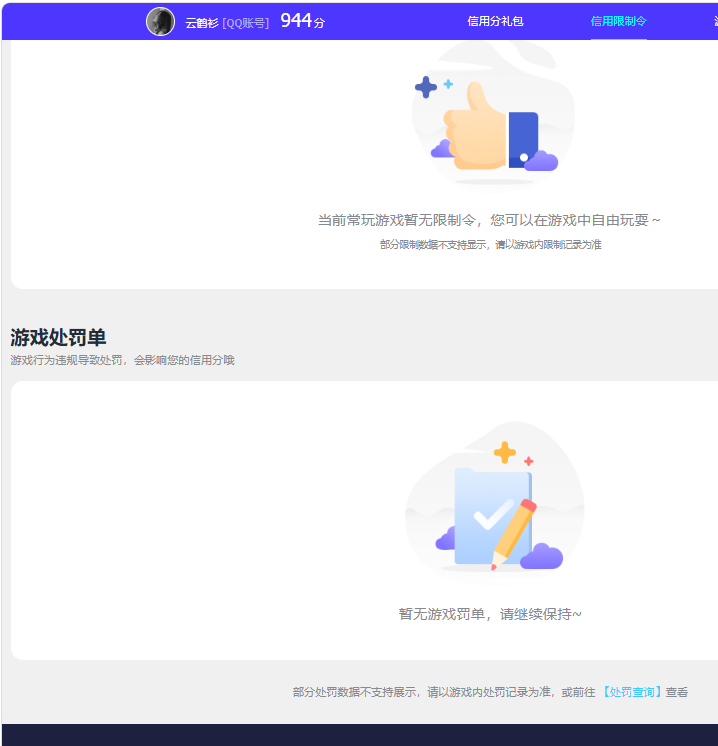Image resolution: width=718 pixels, height=746 pixels.
Task: Click footer note 部分处罚数据不支持展示
Action: coord(354,692)
